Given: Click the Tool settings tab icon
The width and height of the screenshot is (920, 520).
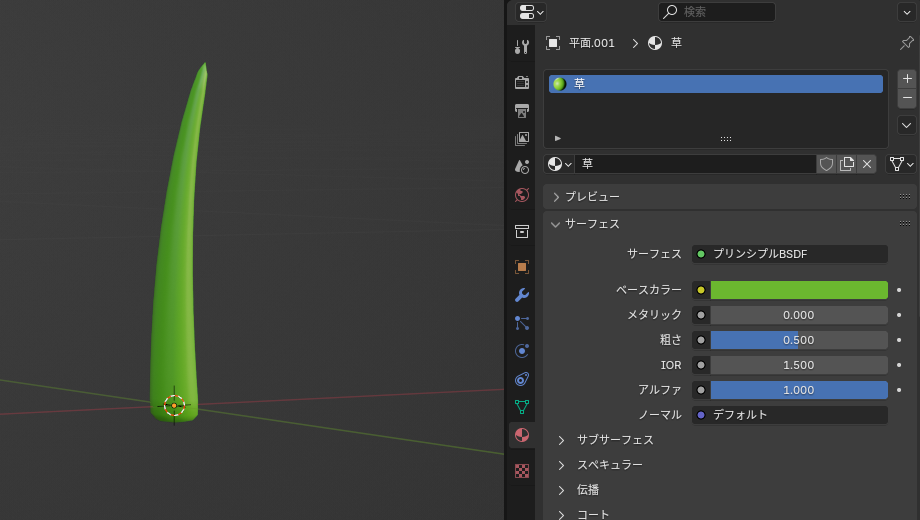Looking at the screenshot, I should pyautogui.click(x=521, y=47).
